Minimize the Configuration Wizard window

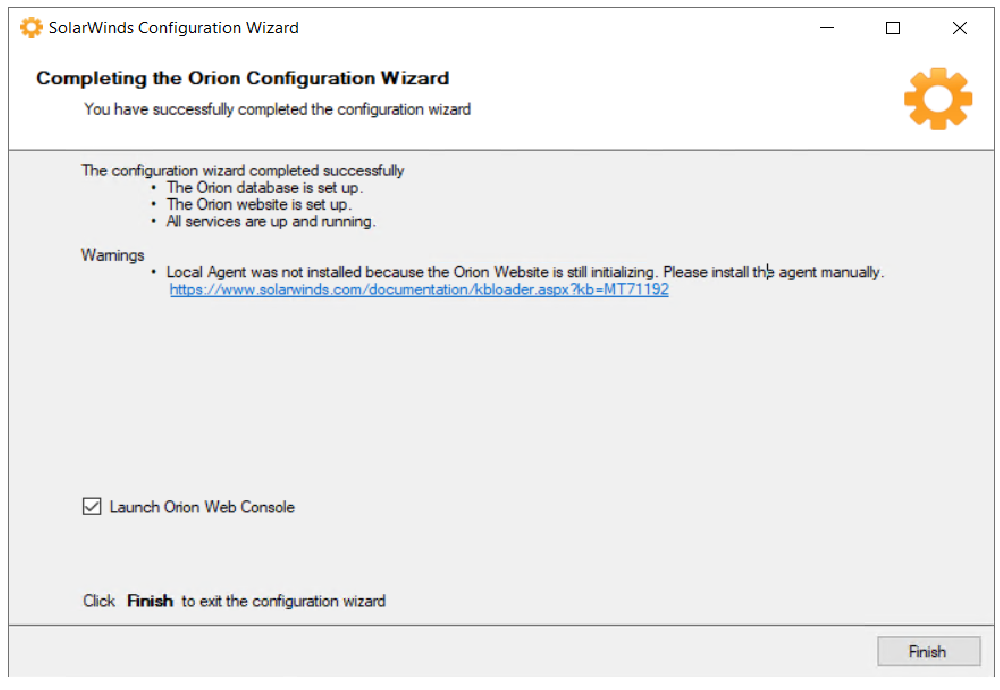(x=827, y=28)
